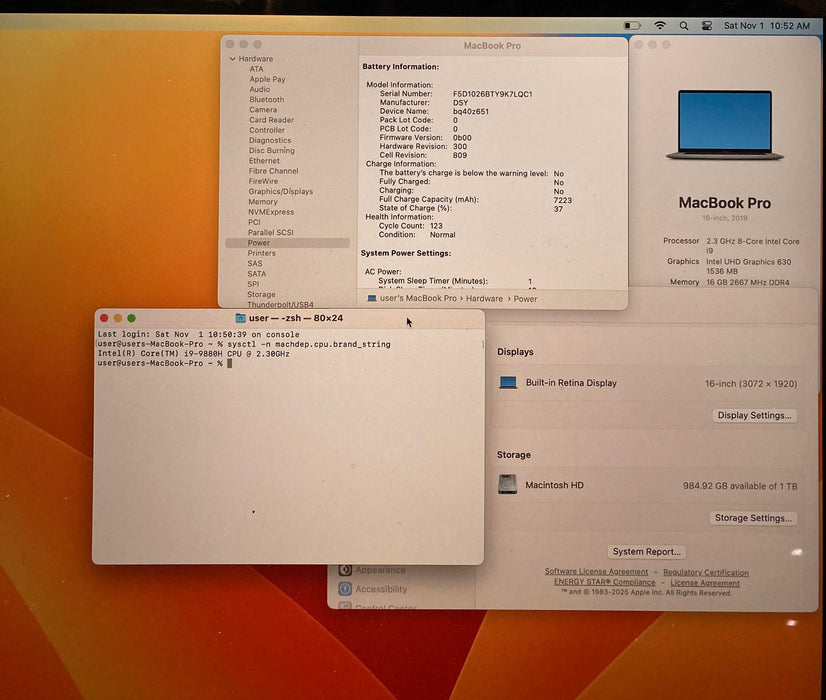Click the Built-in Retina Display icon
Viewport: 826px width, 700px height.
(507, 383)
